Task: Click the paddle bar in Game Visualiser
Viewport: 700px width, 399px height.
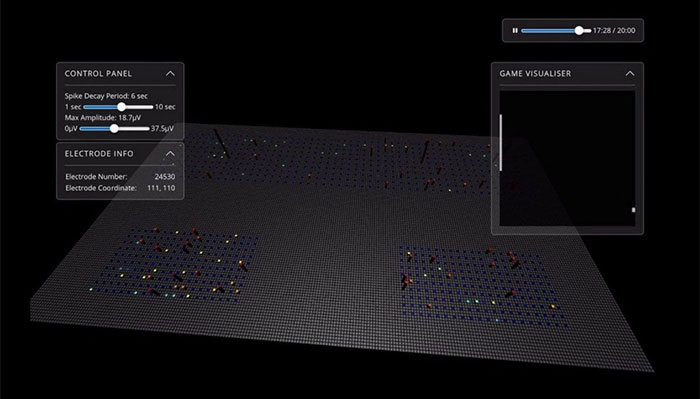Action: (x=501, y=142)
